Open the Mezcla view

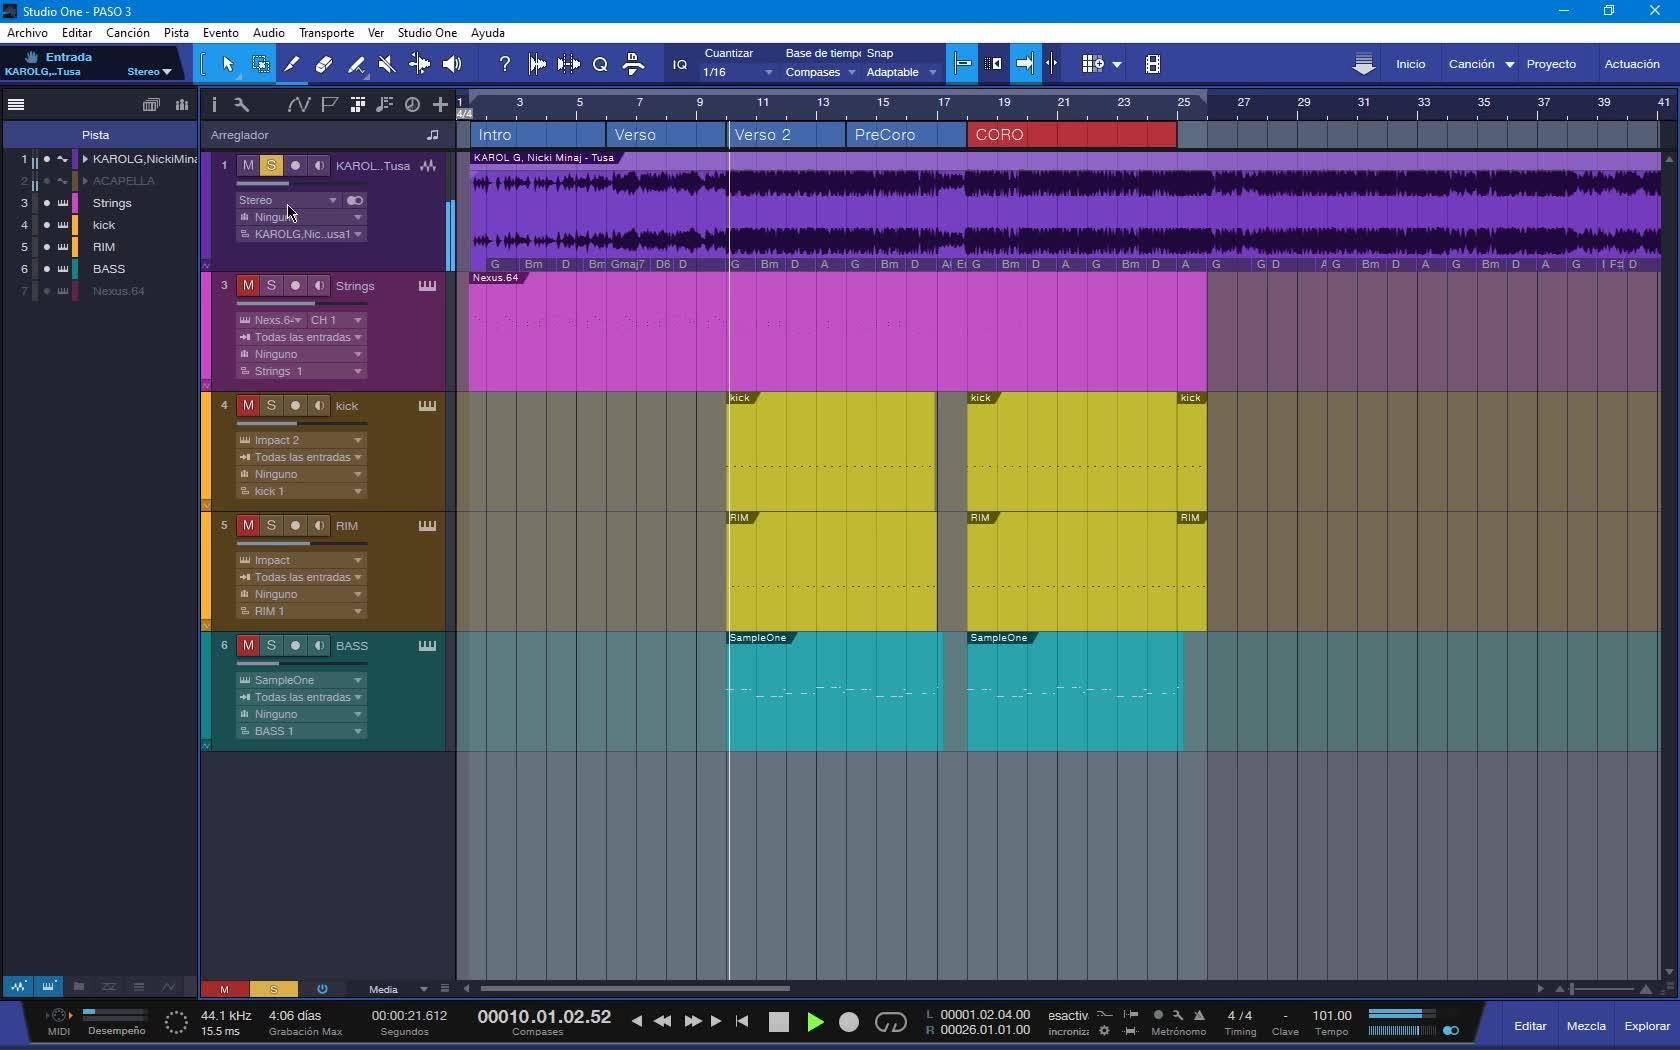tap(1586, 1026)
